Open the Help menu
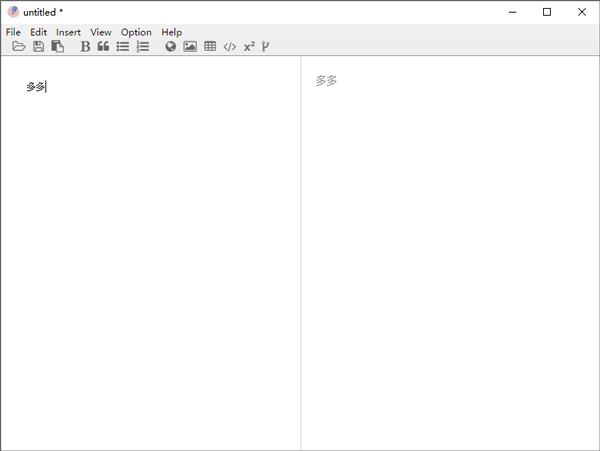The image size is (600, 451). tap(171, 32)
